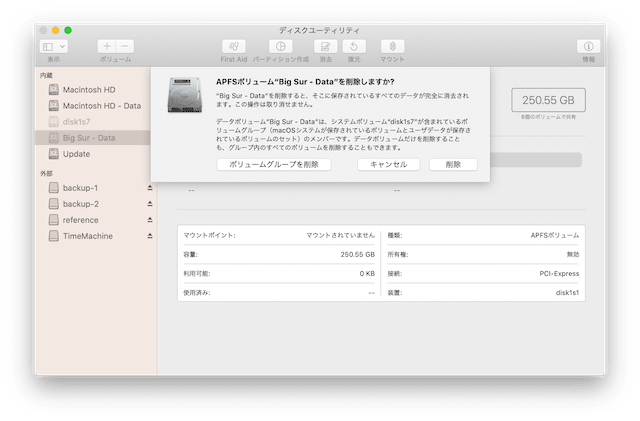Viewport: 640px width, 421px height.
Task: Open the info toolbar button
Action: pyautogui.click(x=588, y=47)
